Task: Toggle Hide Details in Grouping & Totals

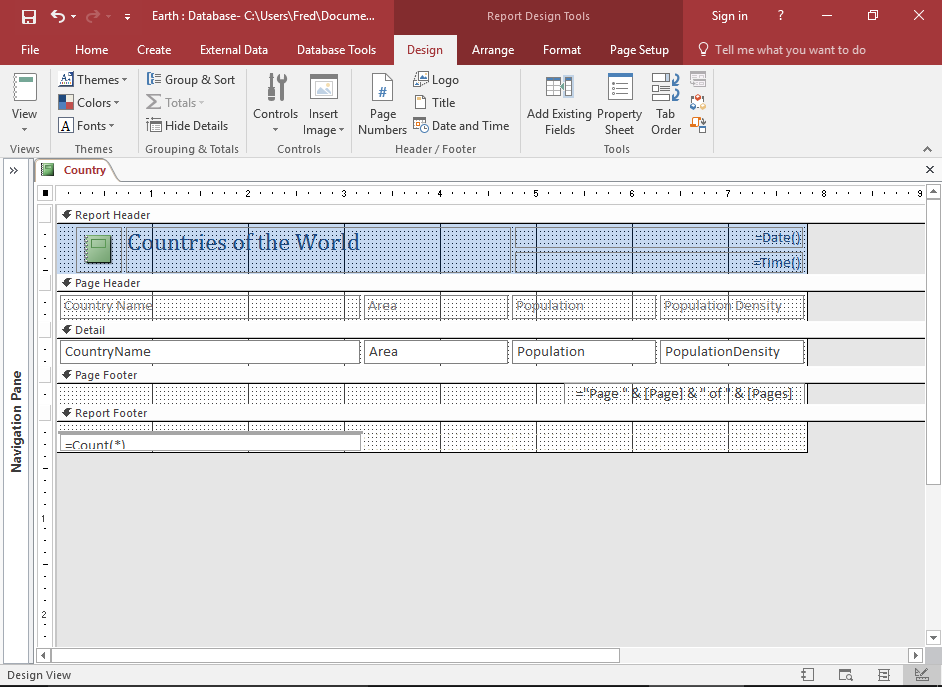Action: [x=188, y=125]
